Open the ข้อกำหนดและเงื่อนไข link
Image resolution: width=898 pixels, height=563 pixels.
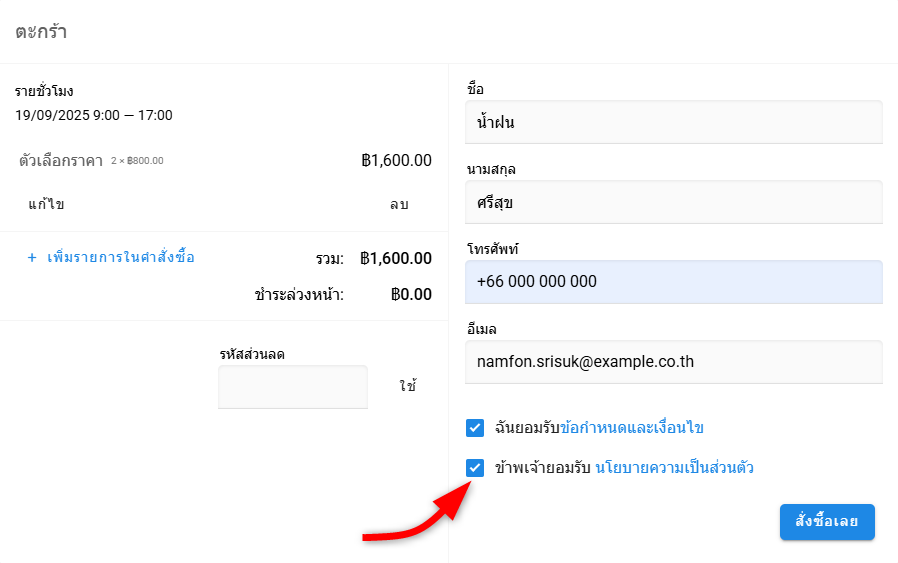point(646,428)
